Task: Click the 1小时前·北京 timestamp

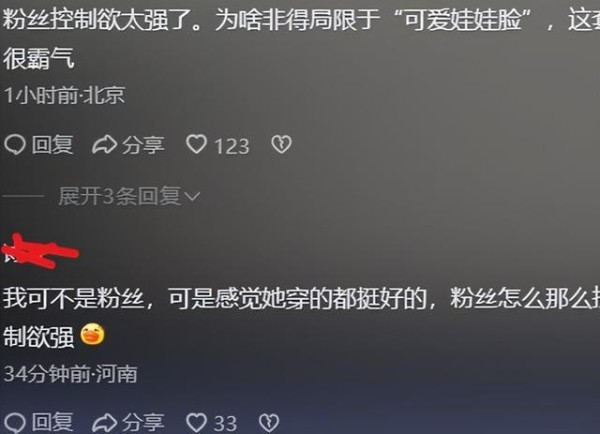Action: click(x=64, y=95)
